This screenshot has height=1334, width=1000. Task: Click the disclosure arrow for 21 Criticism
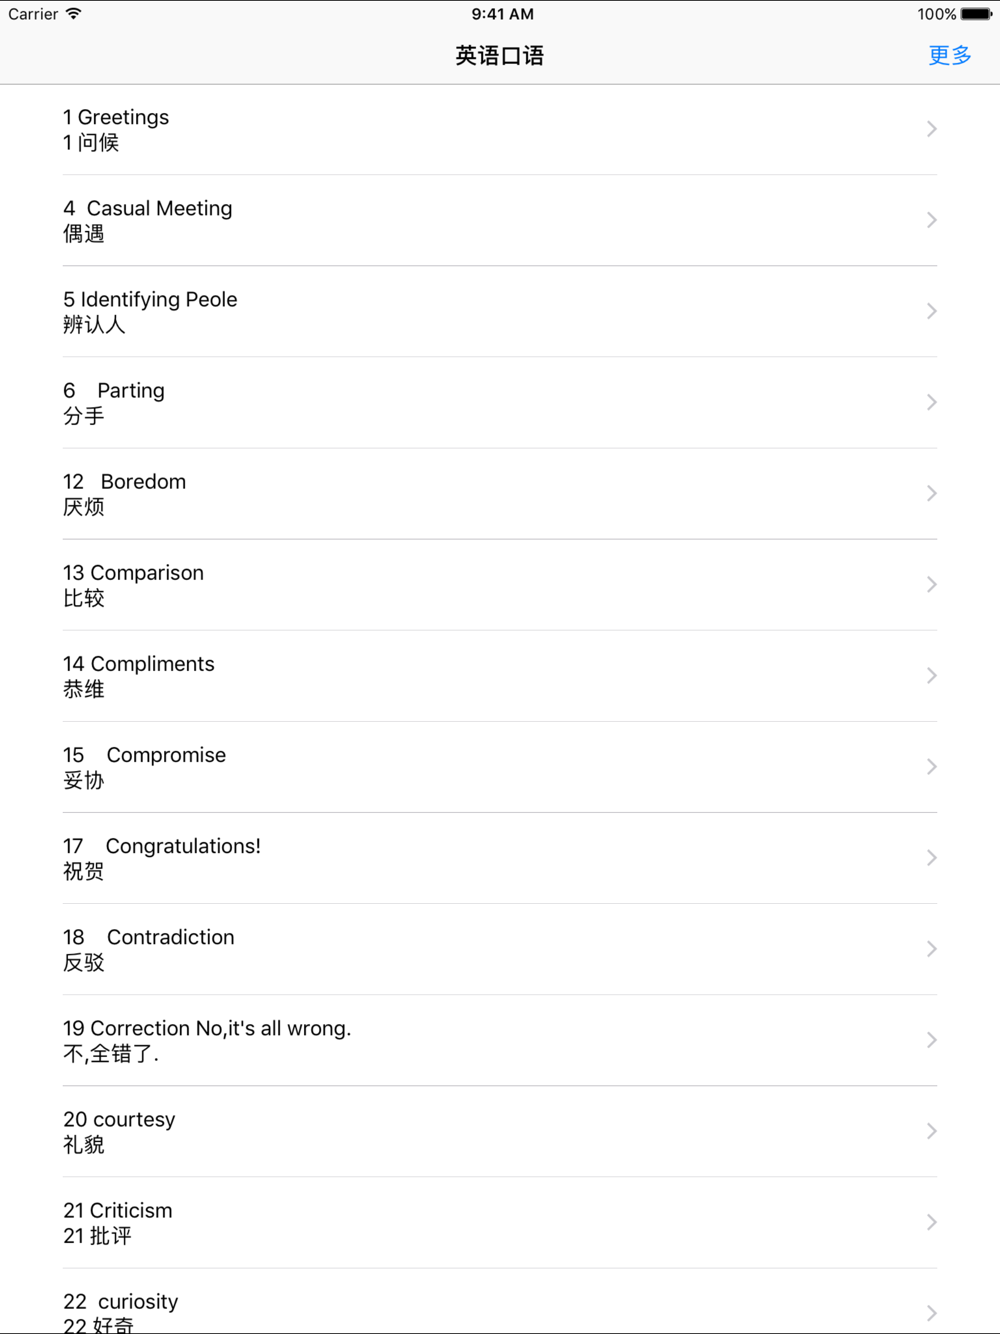tap(931, 1222)
